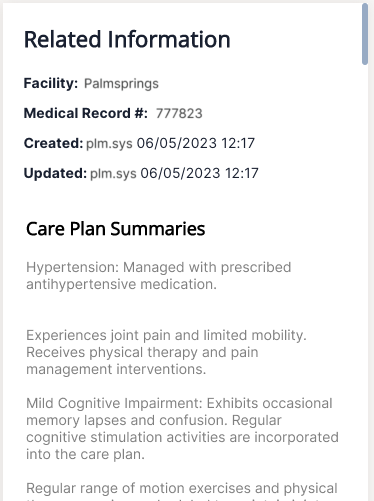Click the Related Information heading

coord(127,39)
